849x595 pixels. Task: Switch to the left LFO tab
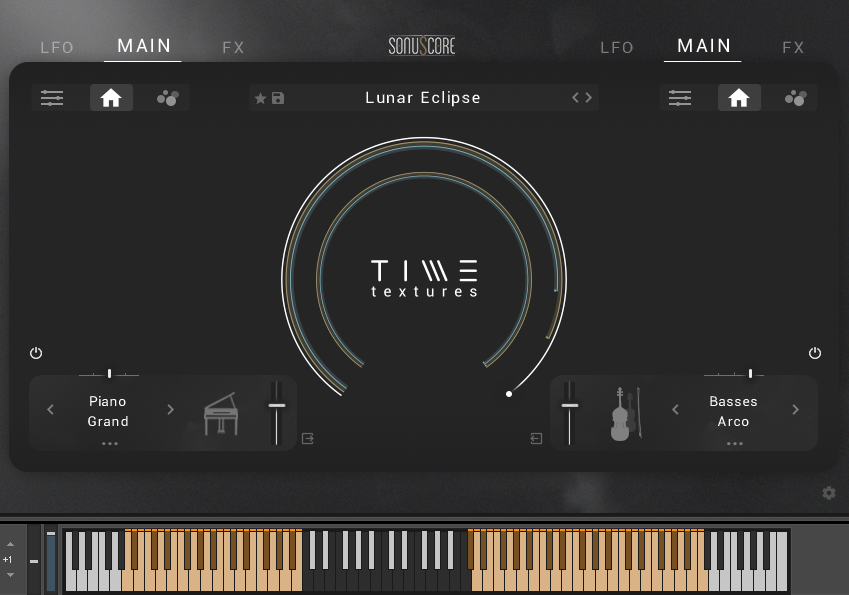[x=57, y=48]
